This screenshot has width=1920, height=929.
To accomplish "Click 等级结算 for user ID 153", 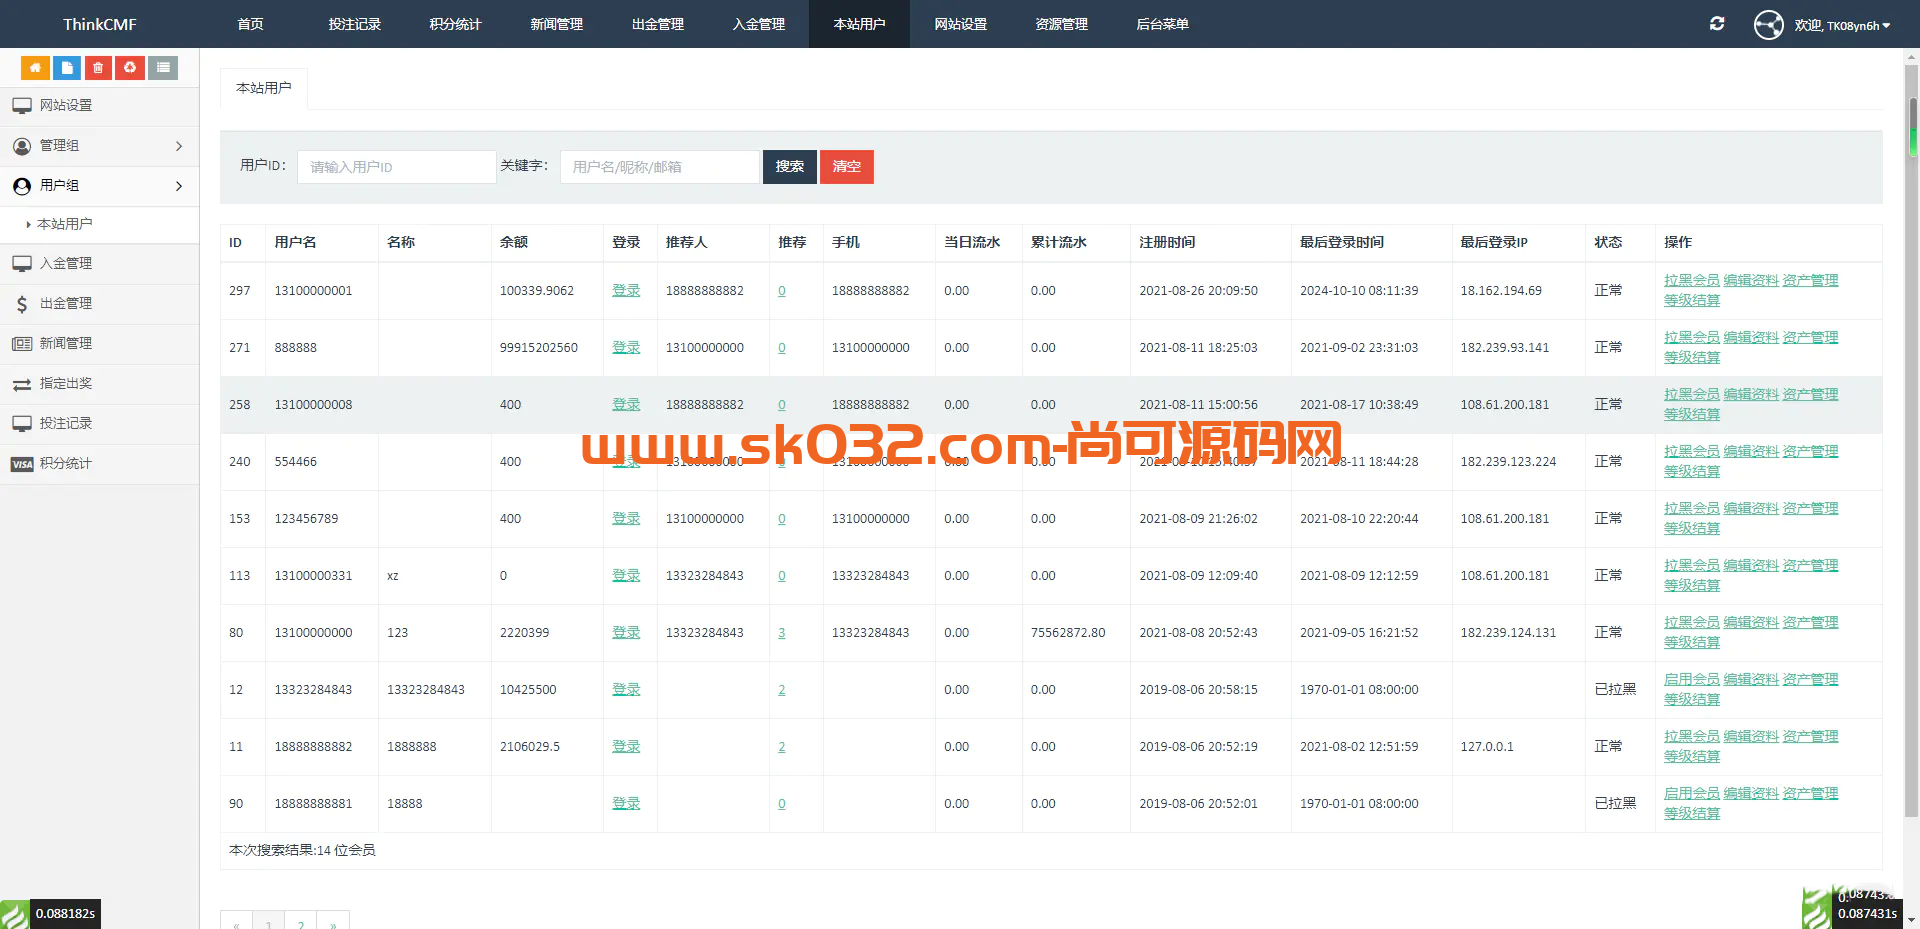I will tap(1692, 529).
